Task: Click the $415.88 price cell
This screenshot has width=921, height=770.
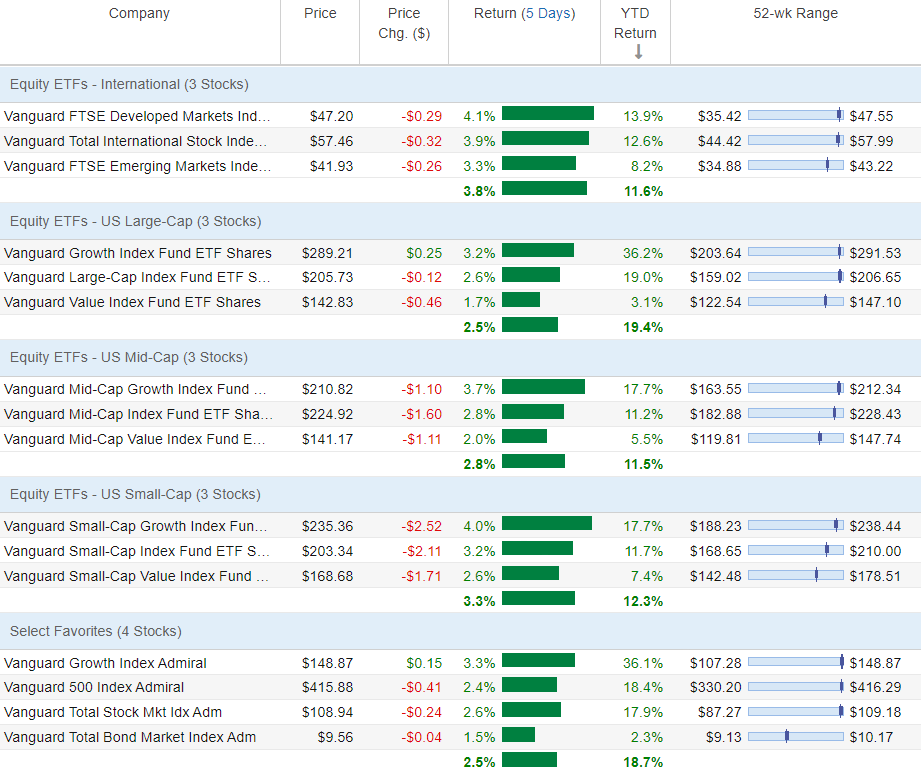Action: click(327, 687)
